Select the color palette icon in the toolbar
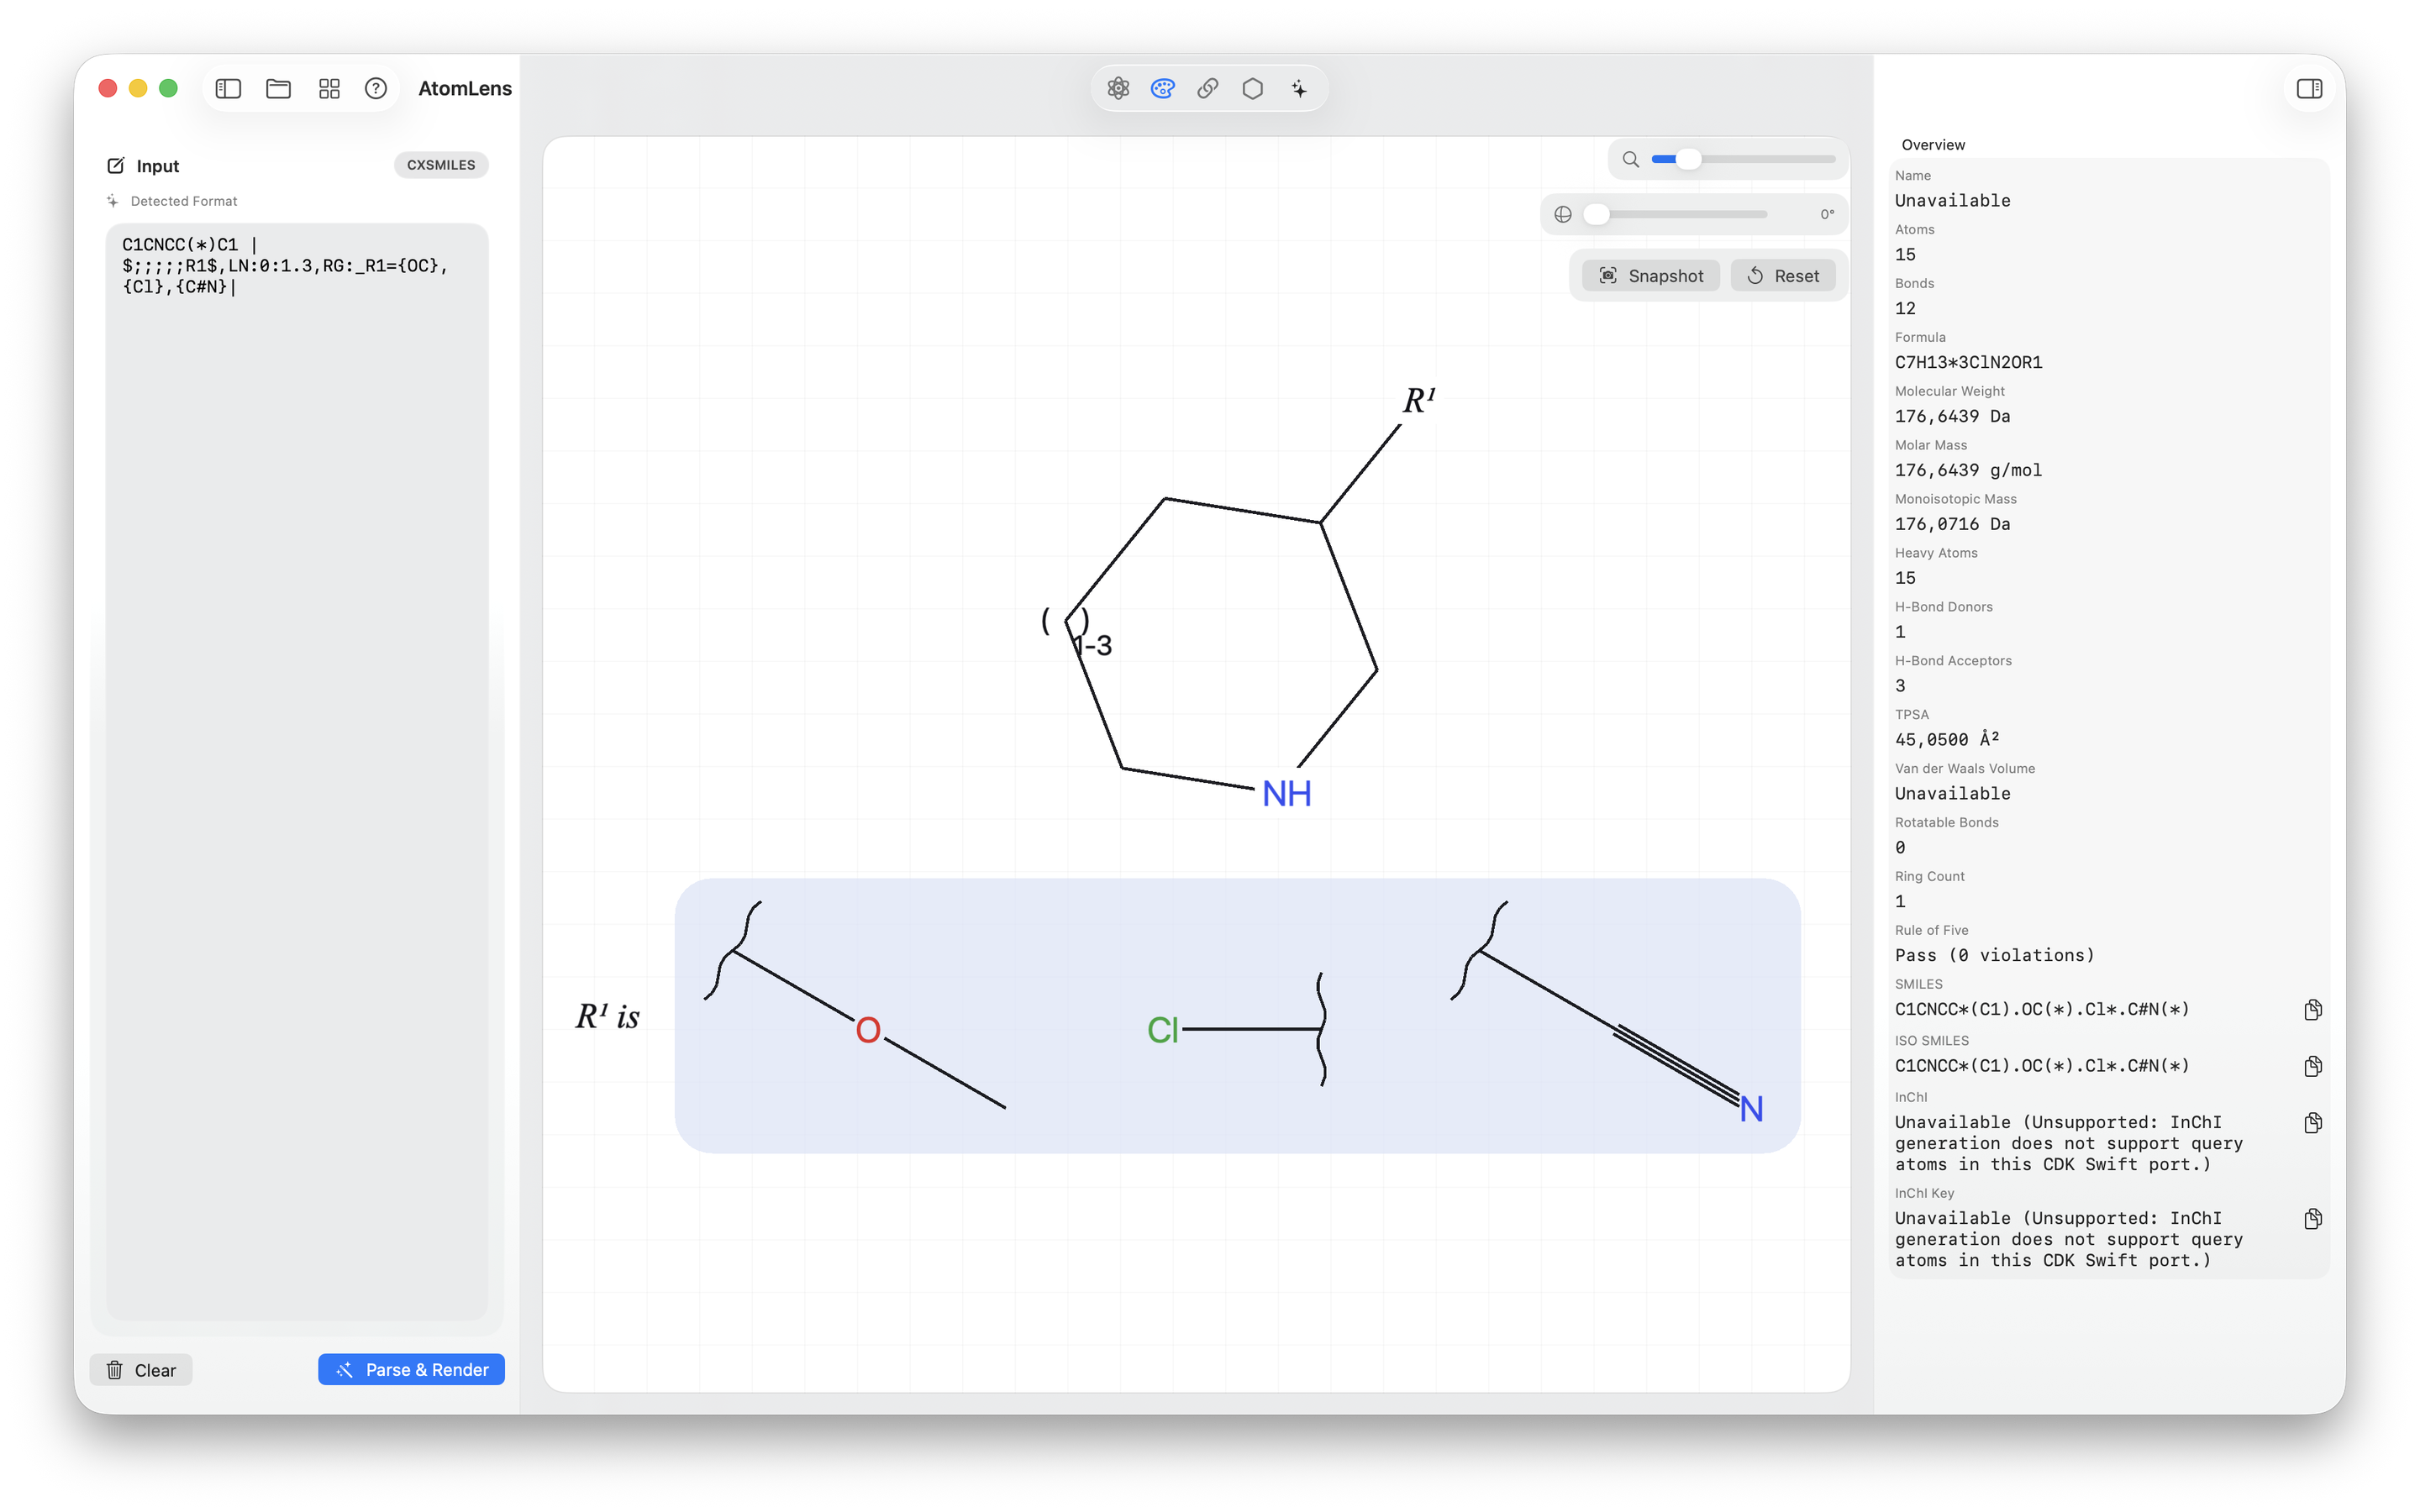Screen dimensions: 2420x1512 tap(1162, 88)
